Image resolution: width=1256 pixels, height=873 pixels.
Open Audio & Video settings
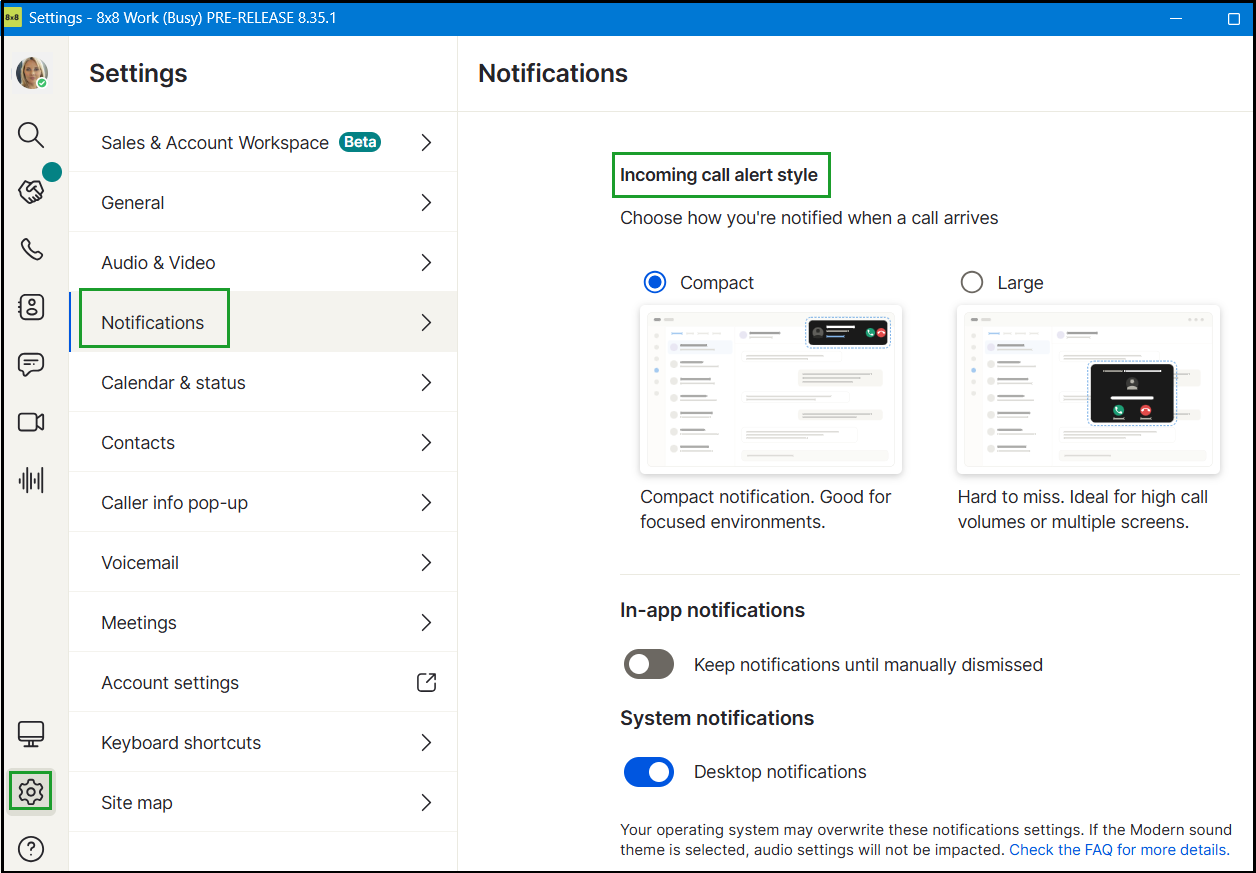(263, 262)
